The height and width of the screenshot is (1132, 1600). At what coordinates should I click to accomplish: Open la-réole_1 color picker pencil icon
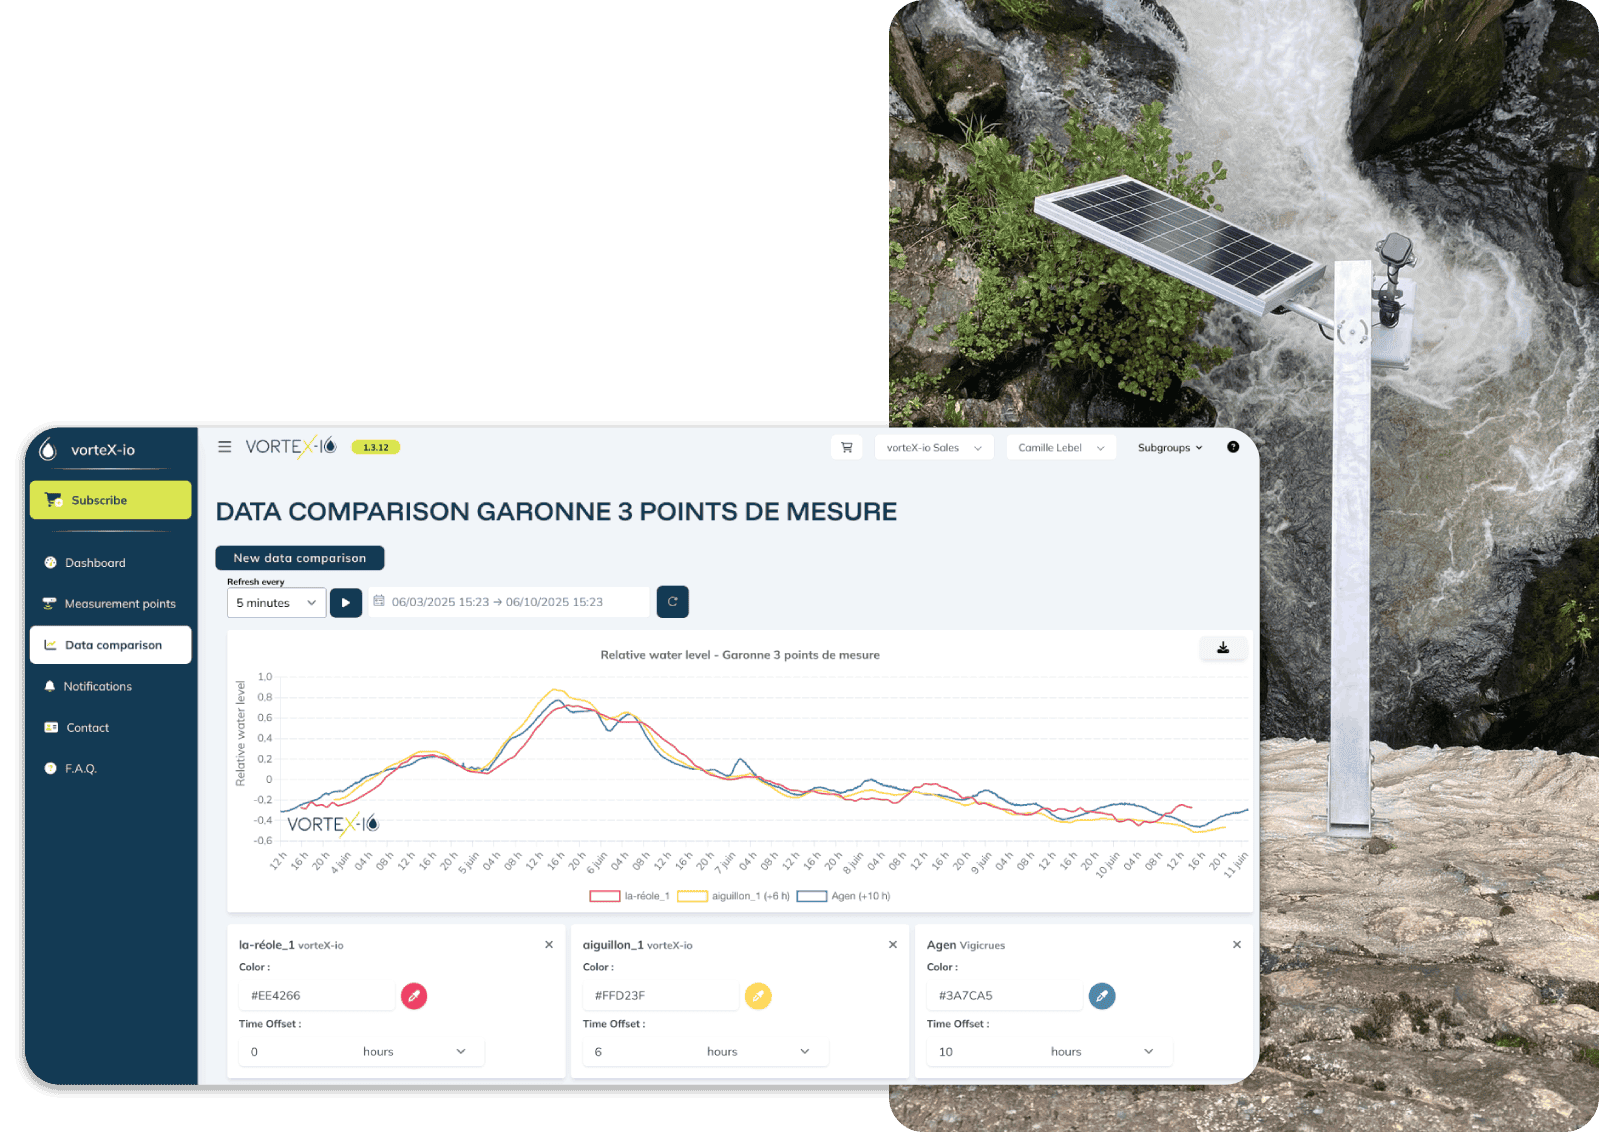414,996
